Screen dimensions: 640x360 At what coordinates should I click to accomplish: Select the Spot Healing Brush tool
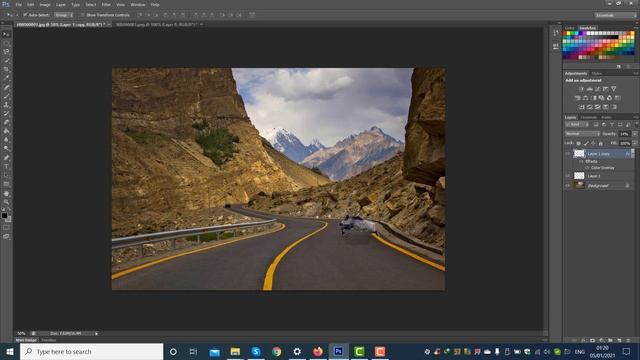click(x=6, y=87)
